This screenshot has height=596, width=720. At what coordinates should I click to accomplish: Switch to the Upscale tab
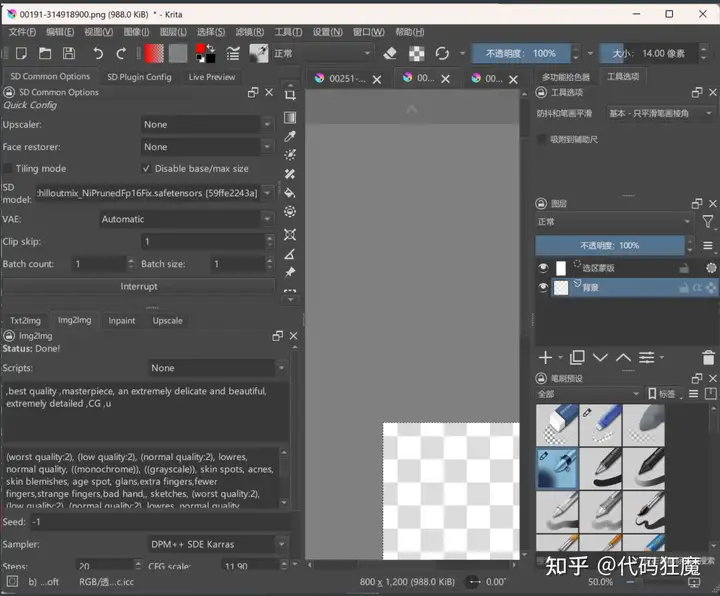click(x=168, y=320)
